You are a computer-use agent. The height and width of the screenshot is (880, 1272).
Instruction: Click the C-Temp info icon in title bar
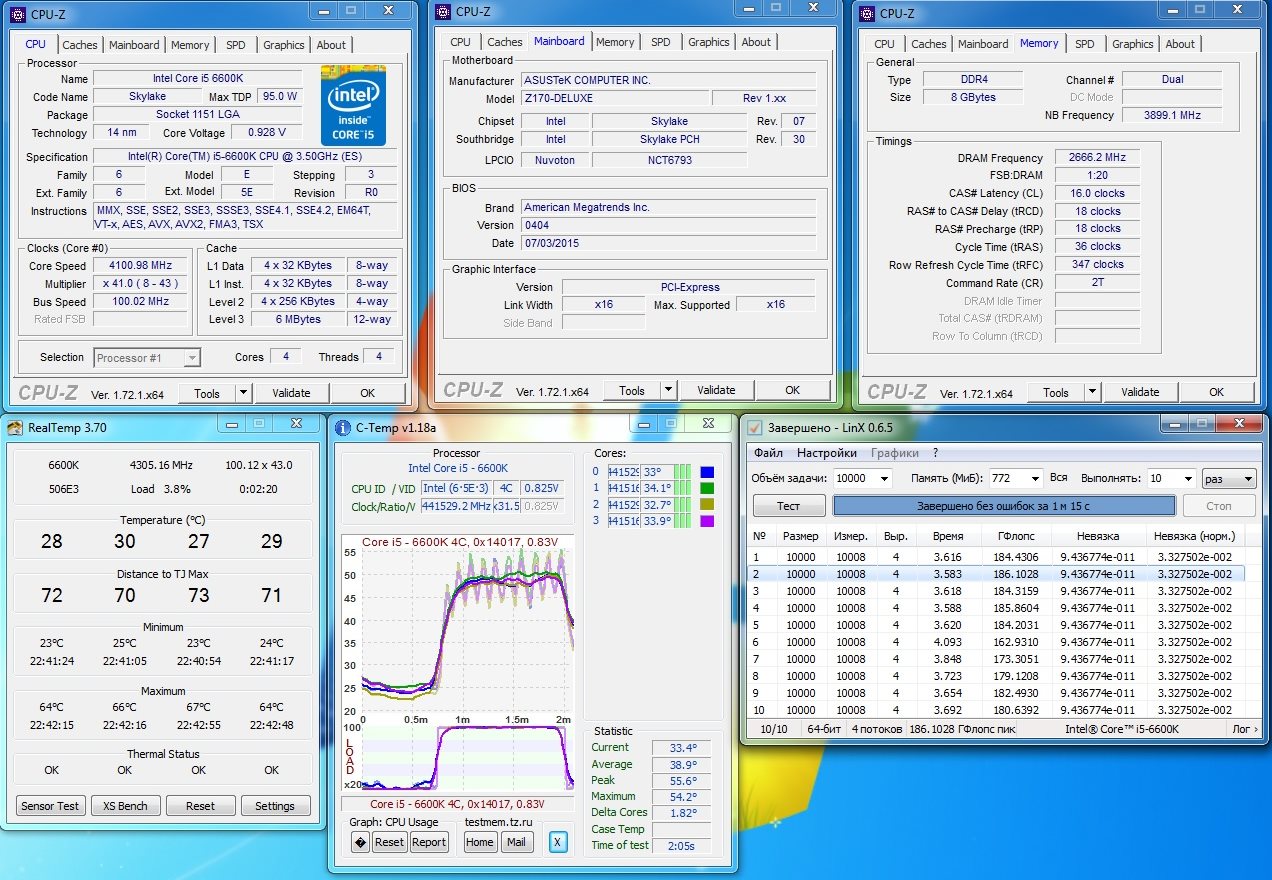click(x=342, y=427)
